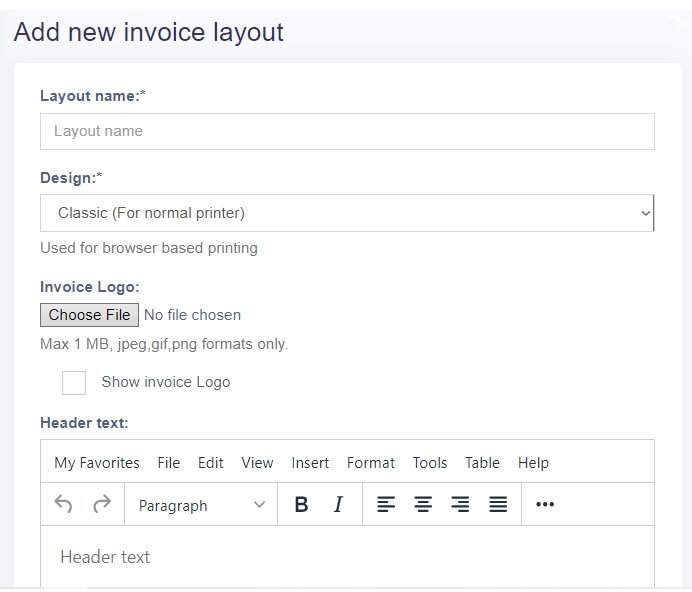Click into the Layout name field
The image size is (692, 592).
347,131
